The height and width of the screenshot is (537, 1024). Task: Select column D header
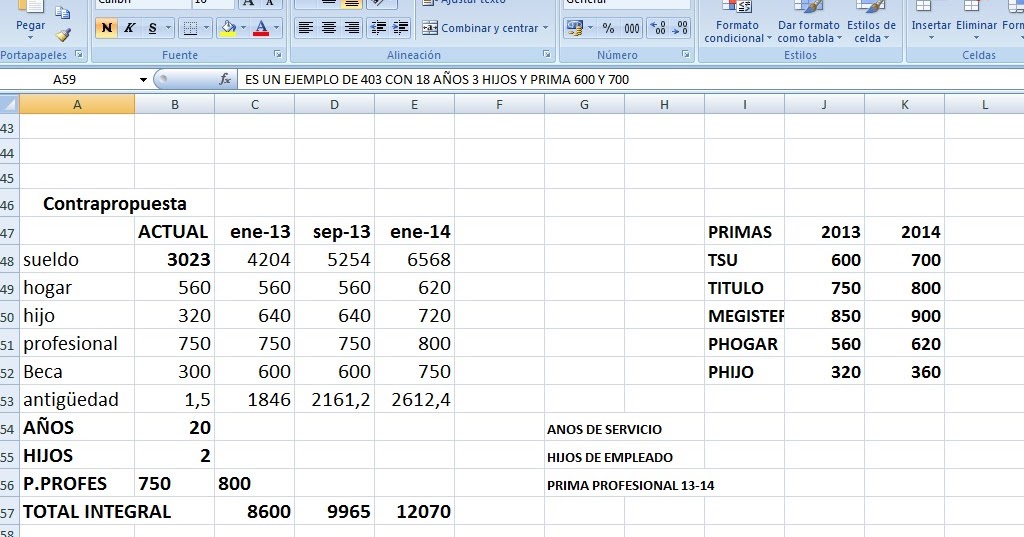tap(334, 105)
